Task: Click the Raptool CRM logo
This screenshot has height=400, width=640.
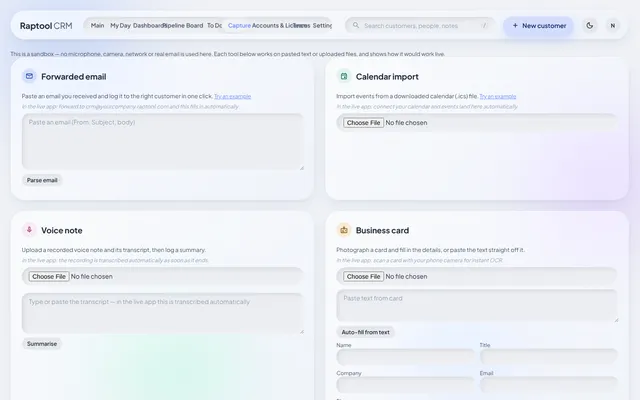Action: (46, 26)
